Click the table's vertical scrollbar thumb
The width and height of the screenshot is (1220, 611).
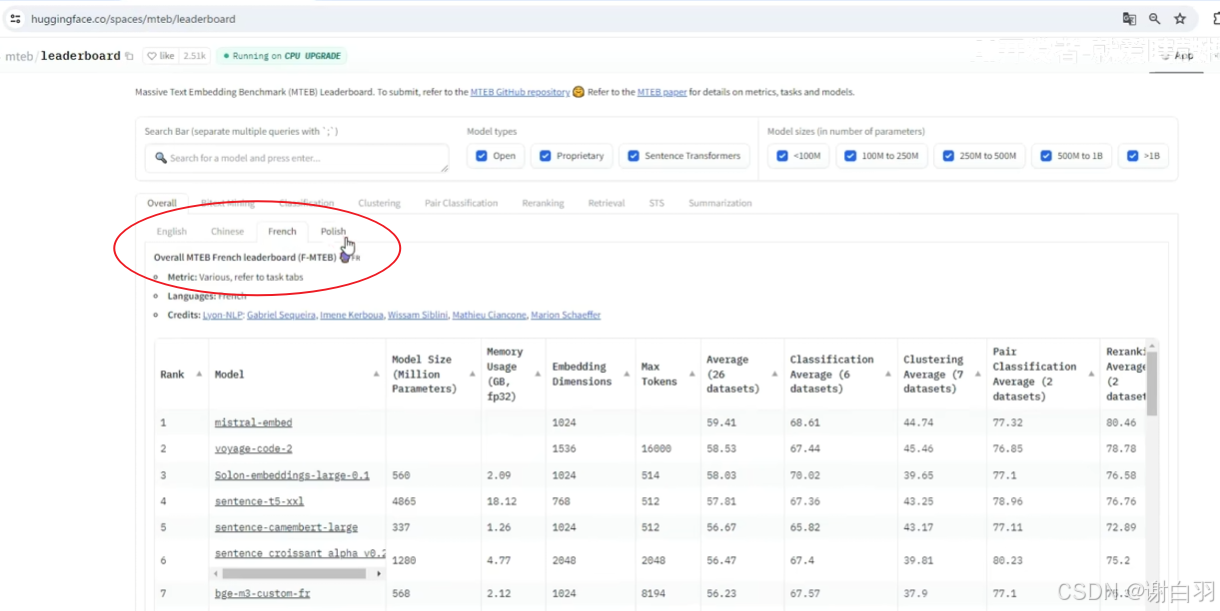point(1151,384)
